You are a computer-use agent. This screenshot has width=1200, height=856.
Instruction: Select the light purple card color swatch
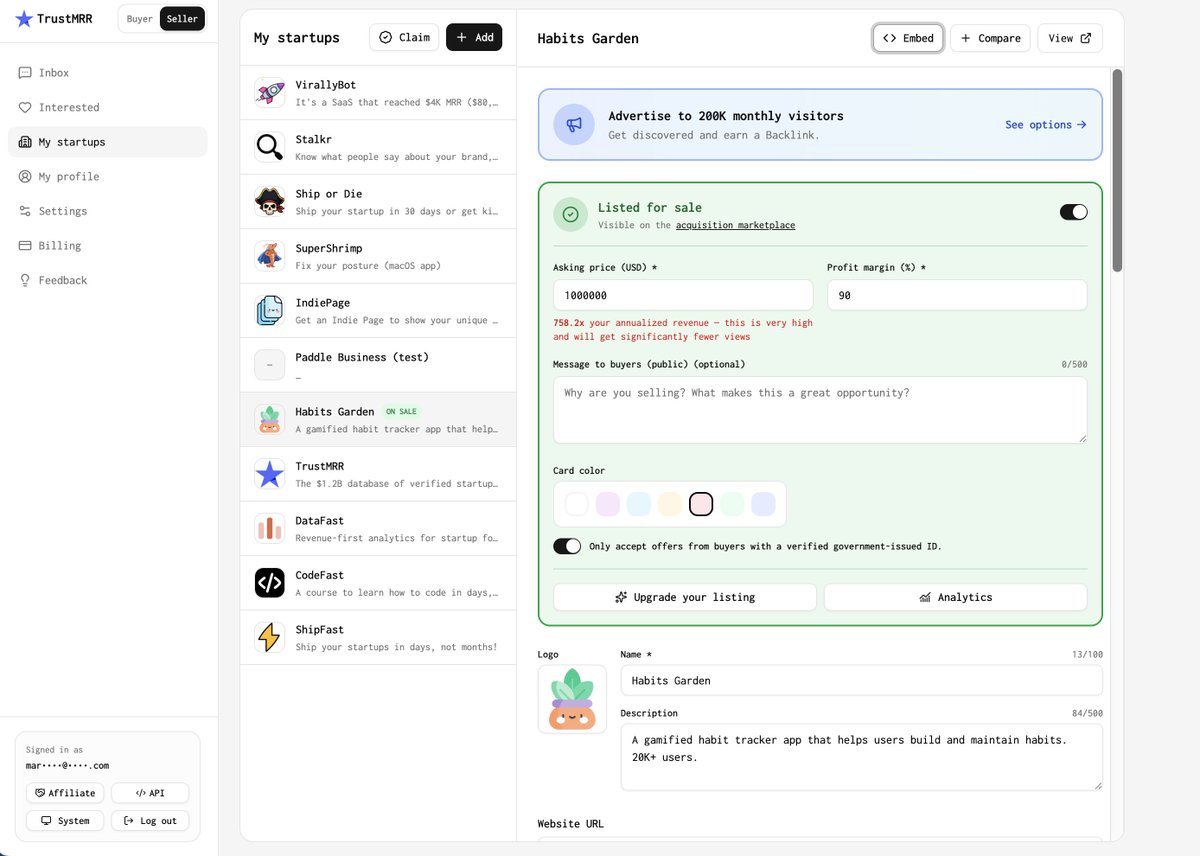click(x=608, y=504)
